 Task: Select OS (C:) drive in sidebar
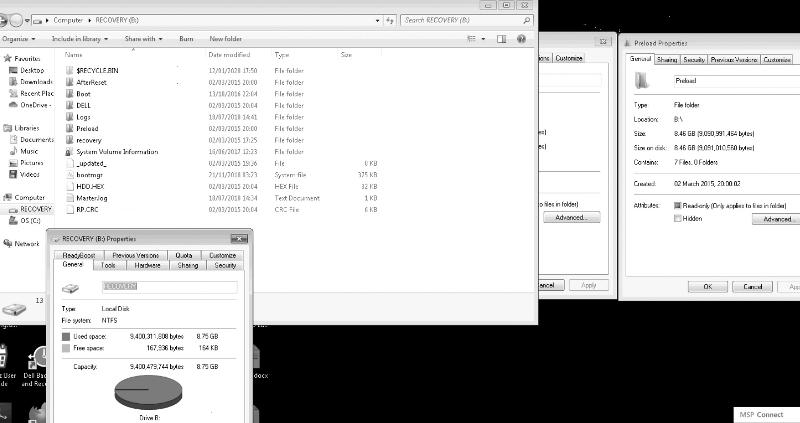24,220
